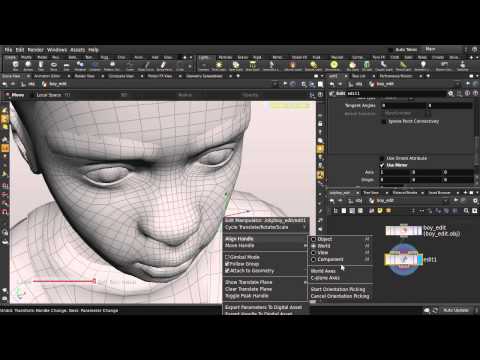Open the Edit menu
The height and width of the screenshot is (360, 480).
20,50
